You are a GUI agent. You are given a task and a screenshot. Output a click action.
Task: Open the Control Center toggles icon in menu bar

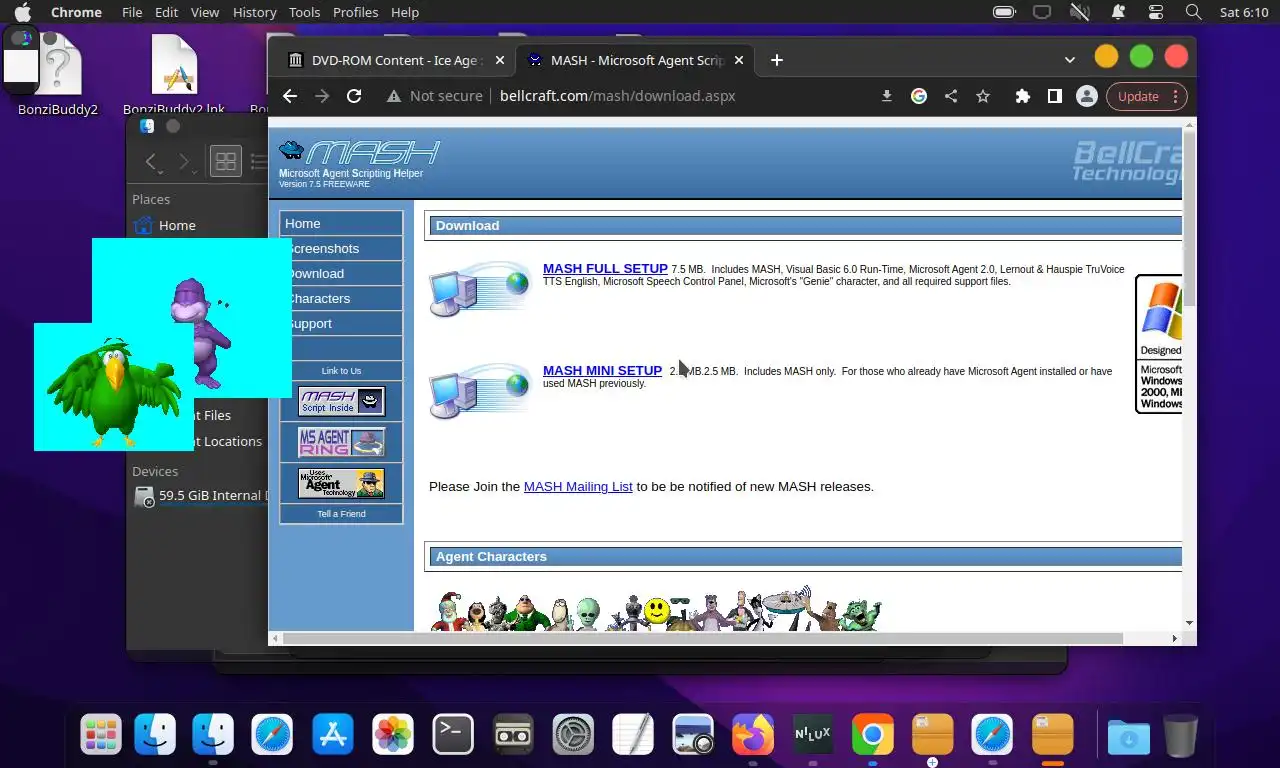(x=1156, y=12)
